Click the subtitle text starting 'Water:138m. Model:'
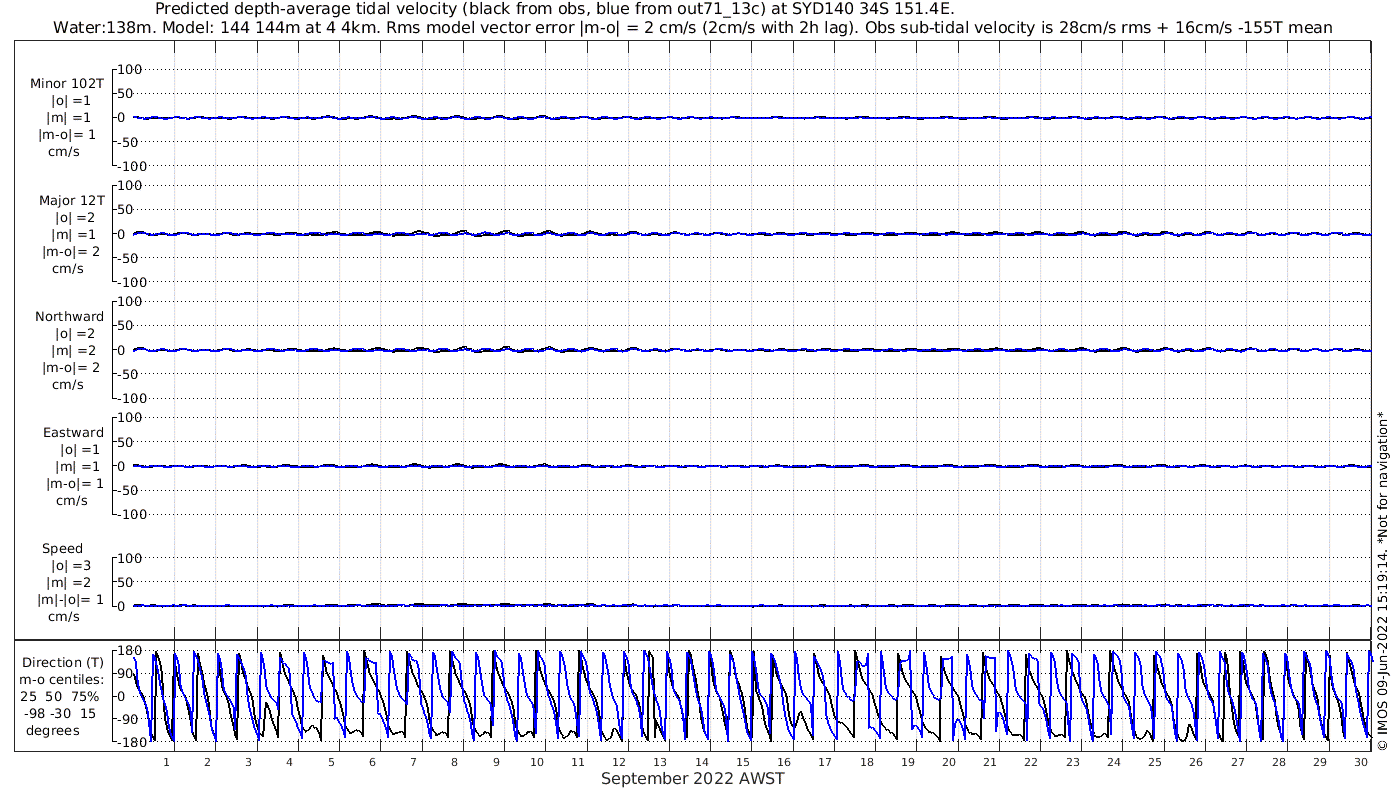 click(692, 27)
